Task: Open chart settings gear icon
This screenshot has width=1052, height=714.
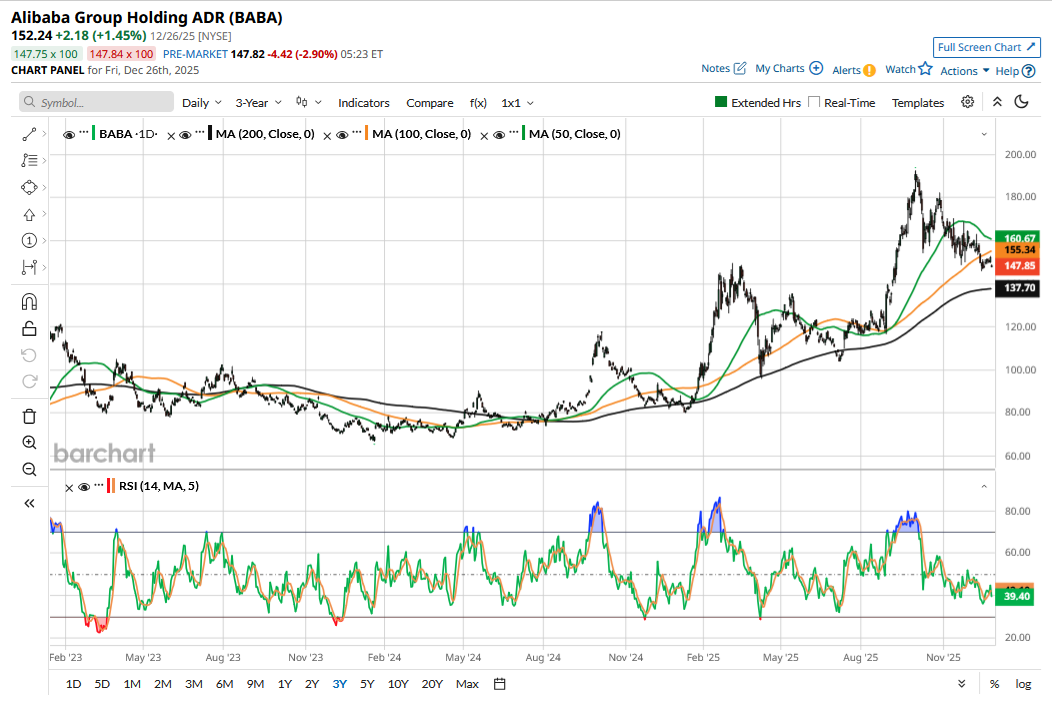Action: coord(967,102)
